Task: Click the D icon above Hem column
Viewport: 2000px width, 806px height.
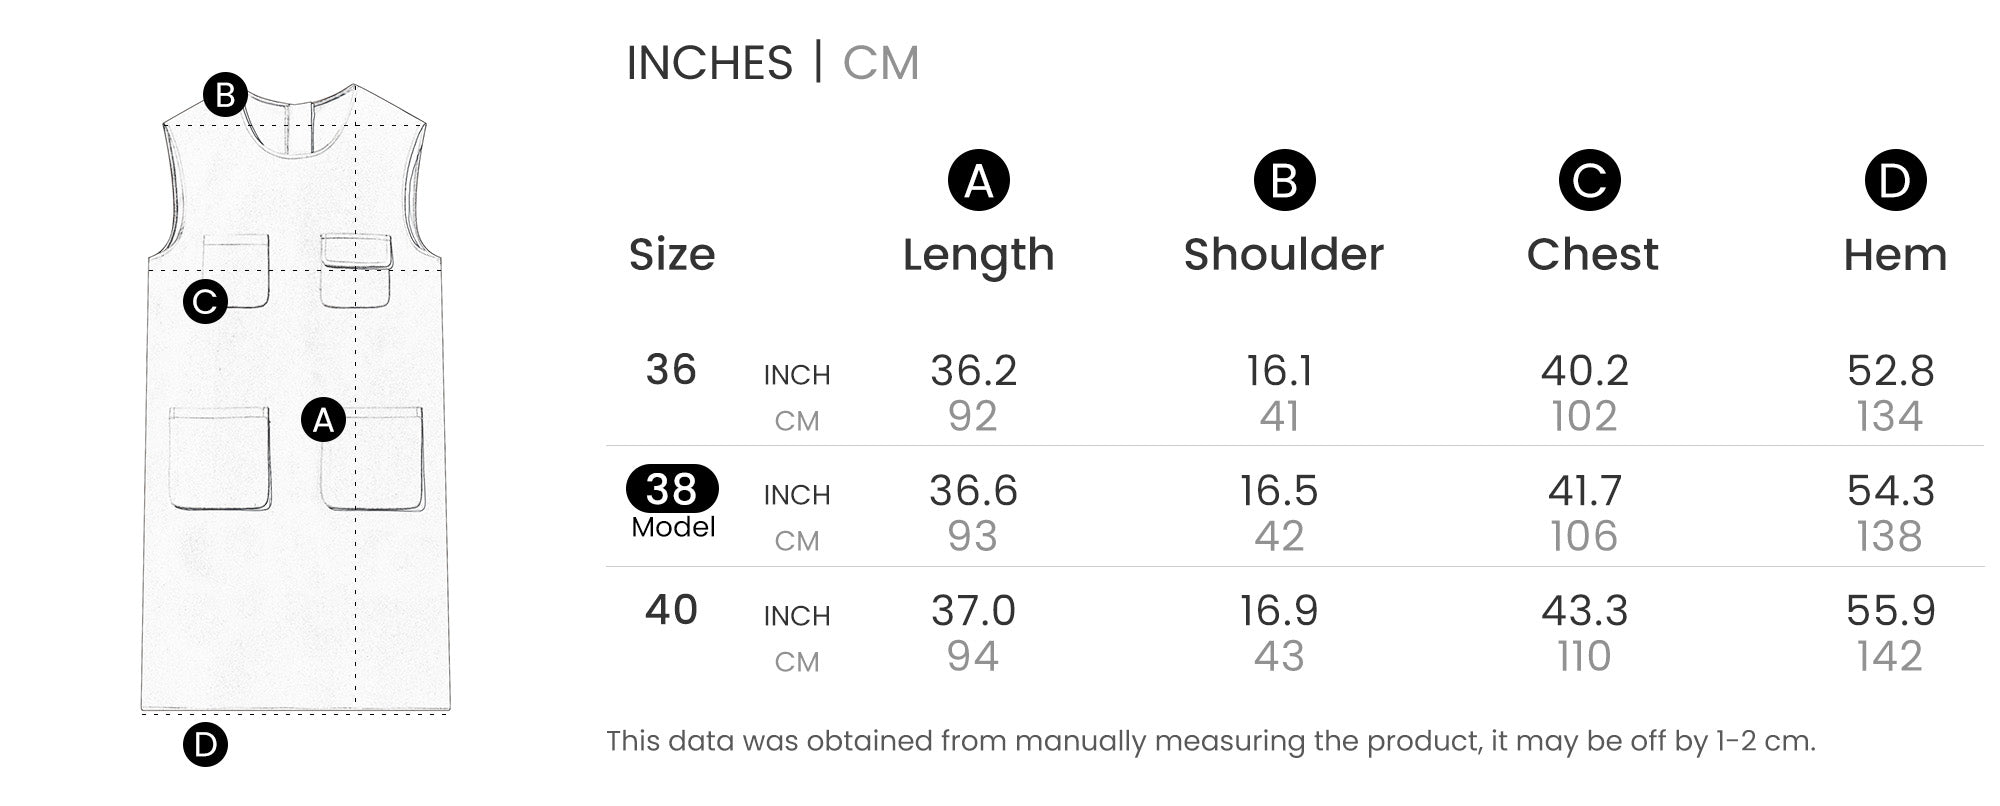Action: point(1895,181)
